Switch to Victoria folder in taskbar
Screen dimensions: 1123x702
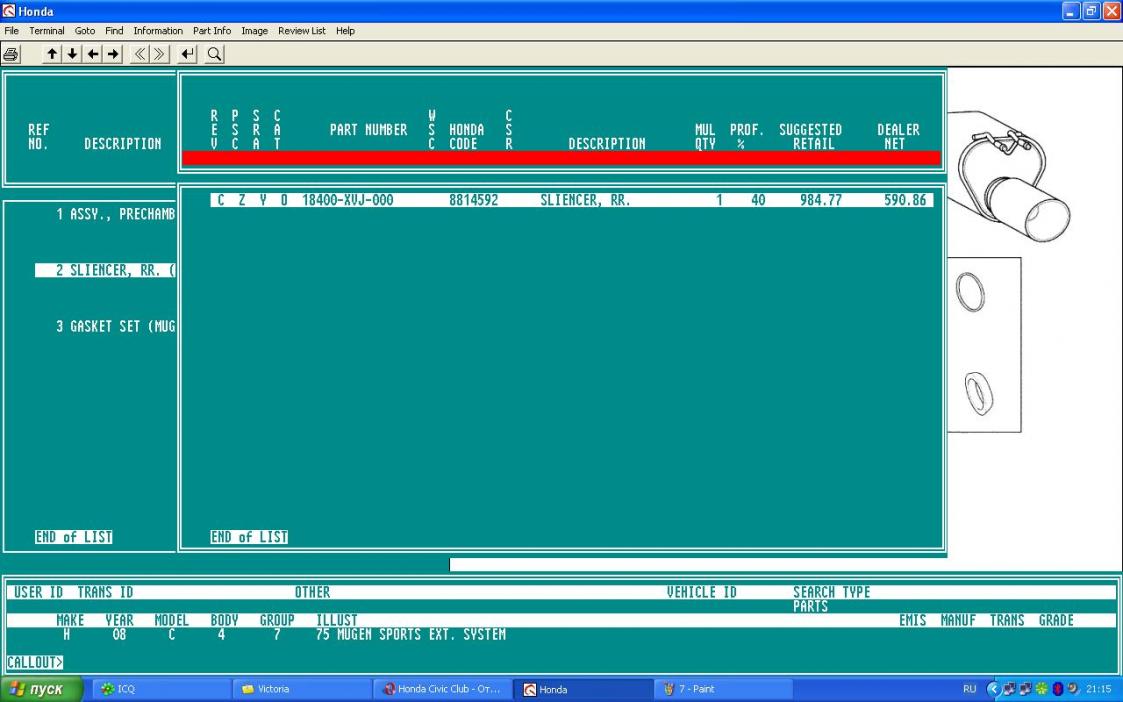point(302,689)
